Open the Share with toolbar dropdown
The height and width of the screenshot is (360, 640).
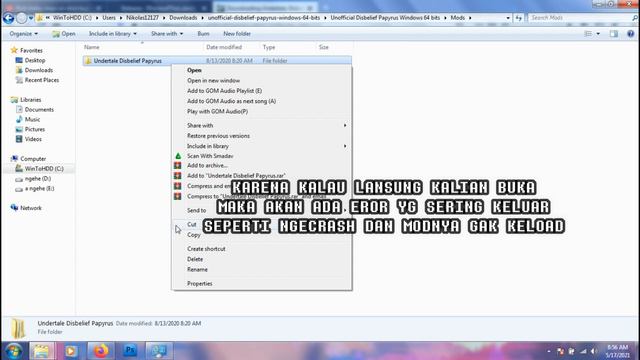point(167,34)
